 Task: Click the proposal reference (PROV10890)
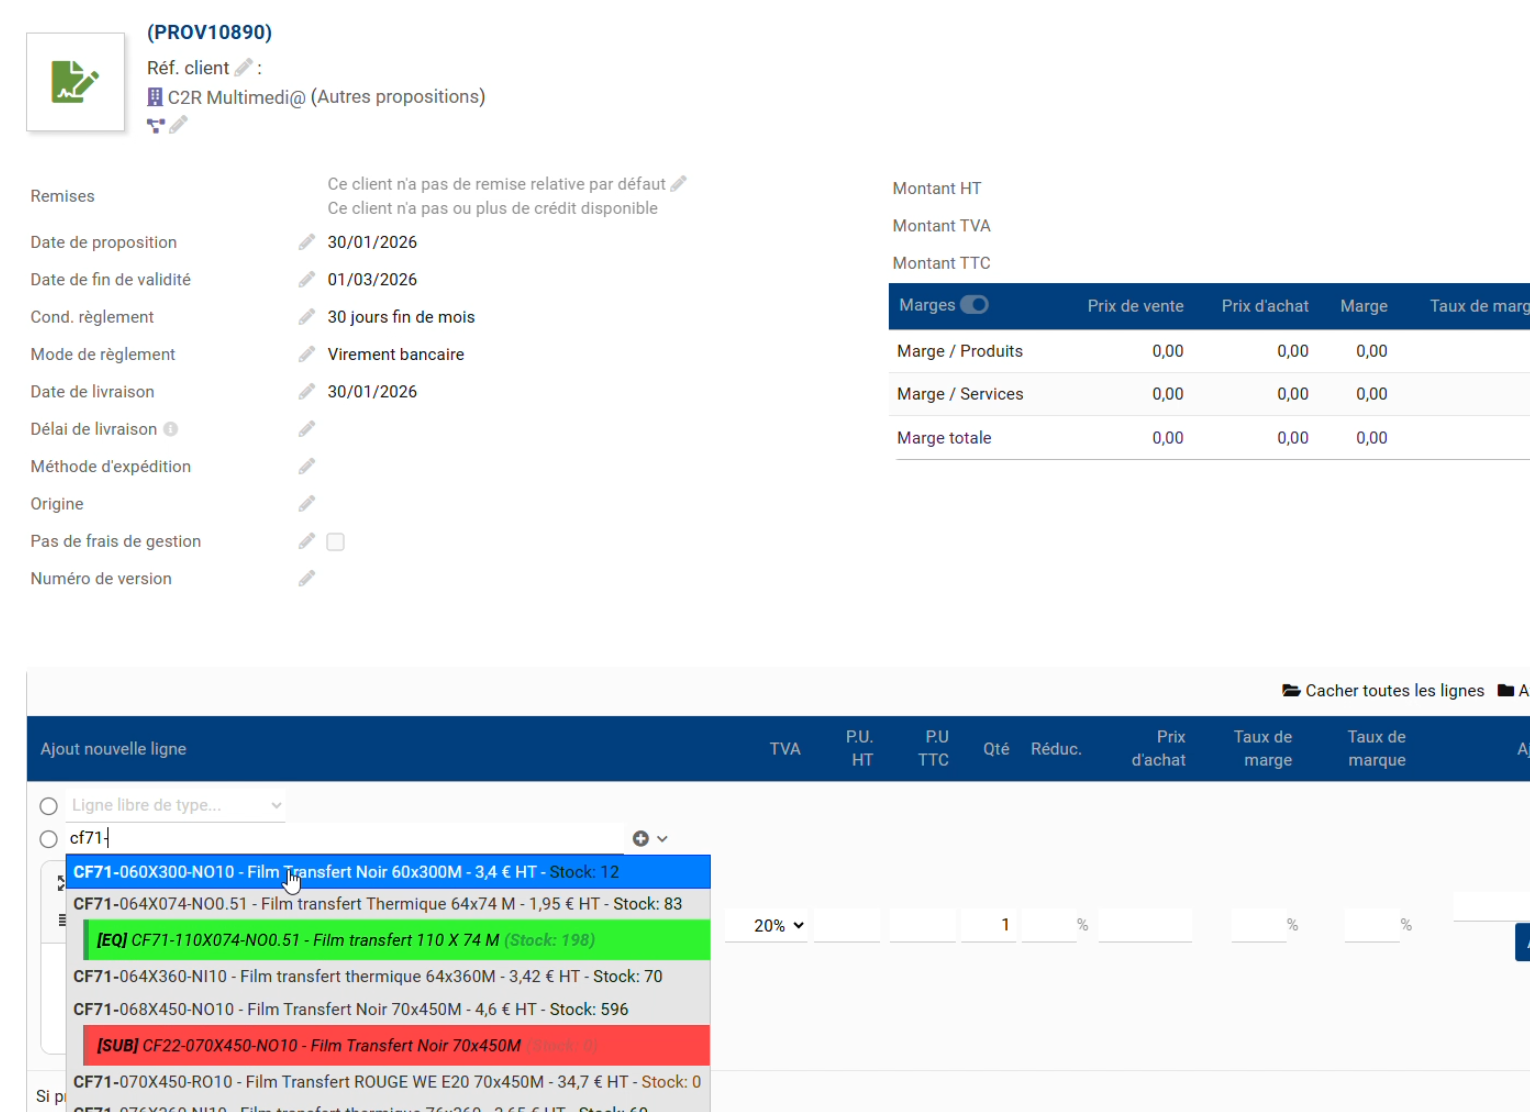pyautogui.click(x=210, y=32)
